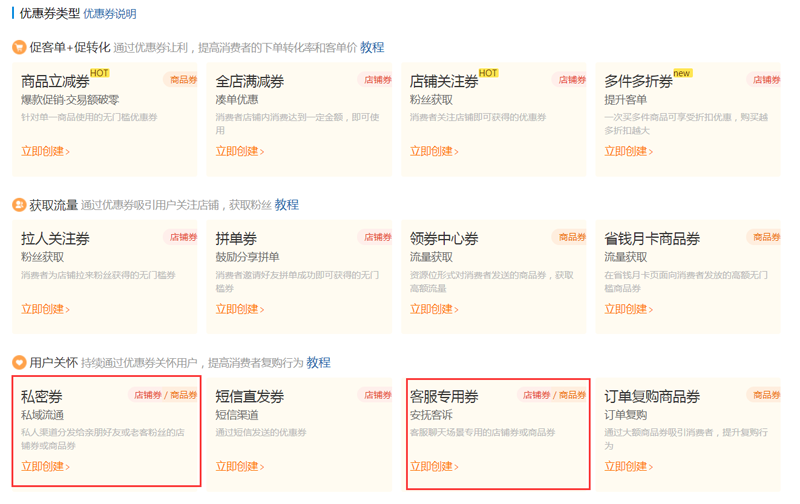
Task: Open the 优惠券说明 link
Action: (110, 14)
